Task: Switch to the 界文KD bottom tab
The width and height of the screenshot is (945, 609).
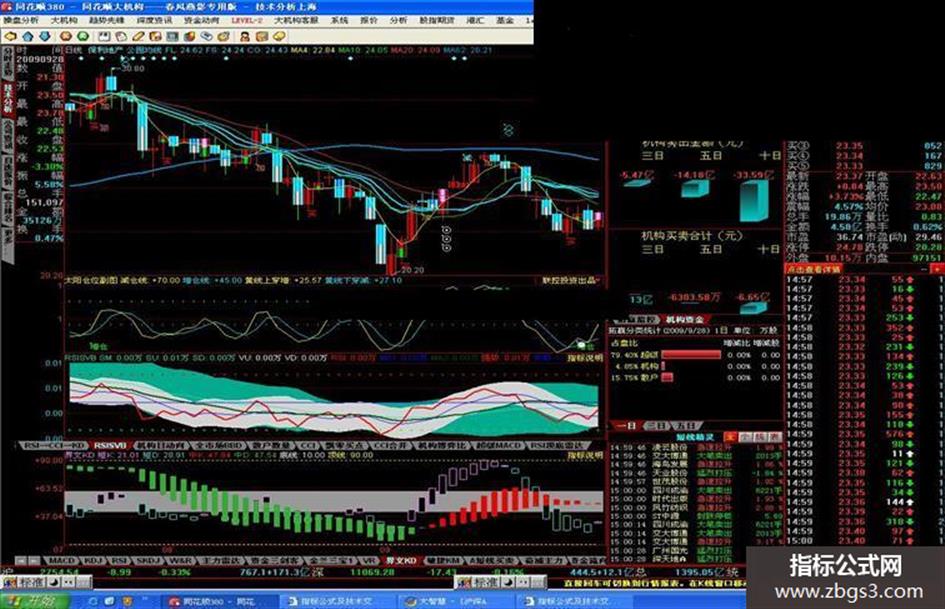Action: 401,560
